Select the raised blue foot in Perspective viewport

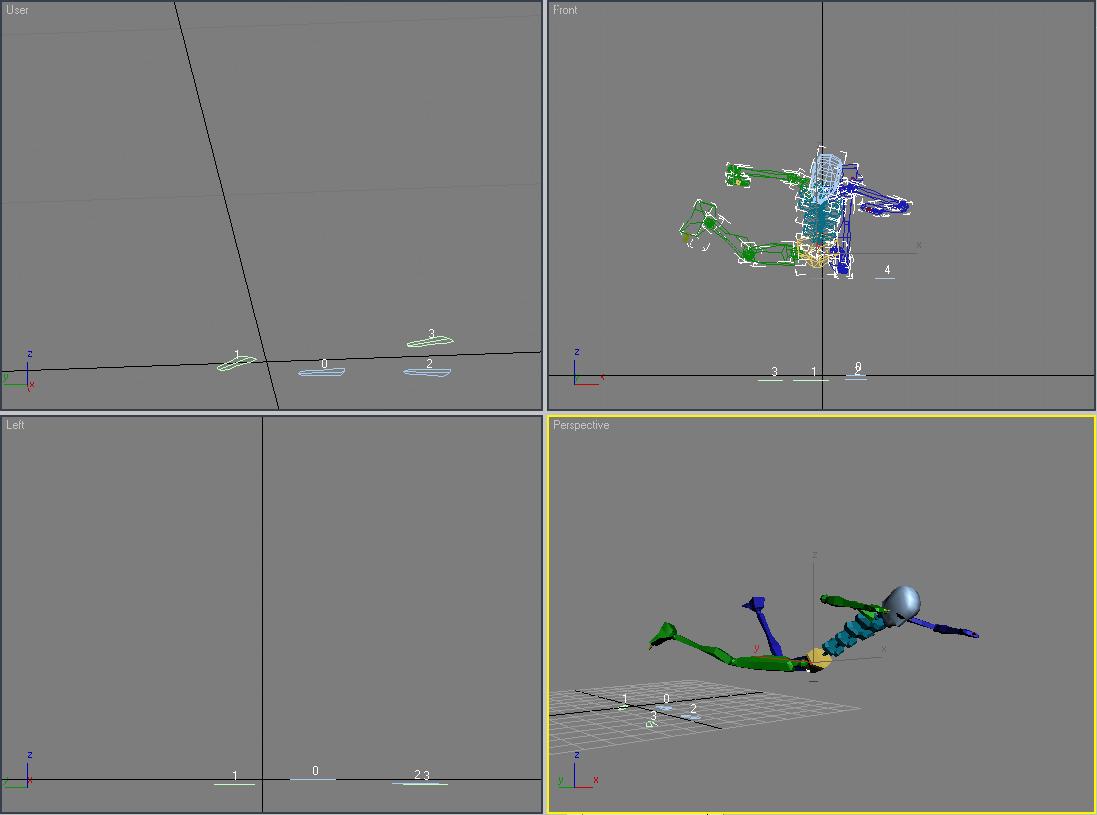tap(756, 604)
